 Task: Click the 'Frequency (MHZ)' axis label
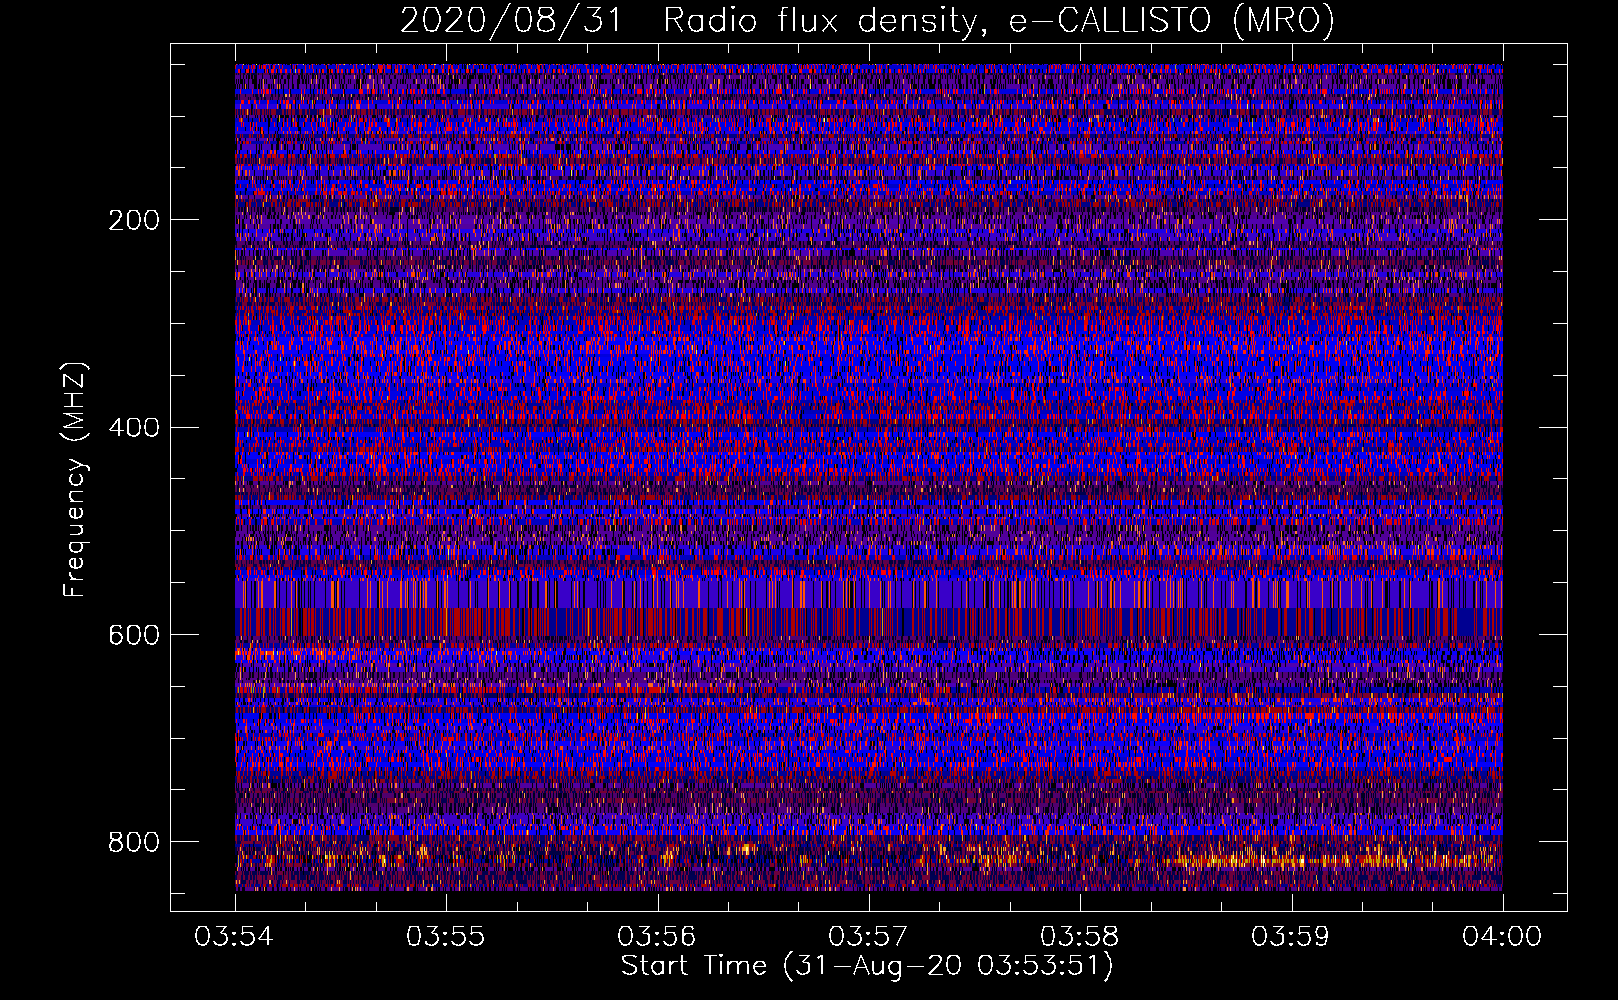click(75, 479)
